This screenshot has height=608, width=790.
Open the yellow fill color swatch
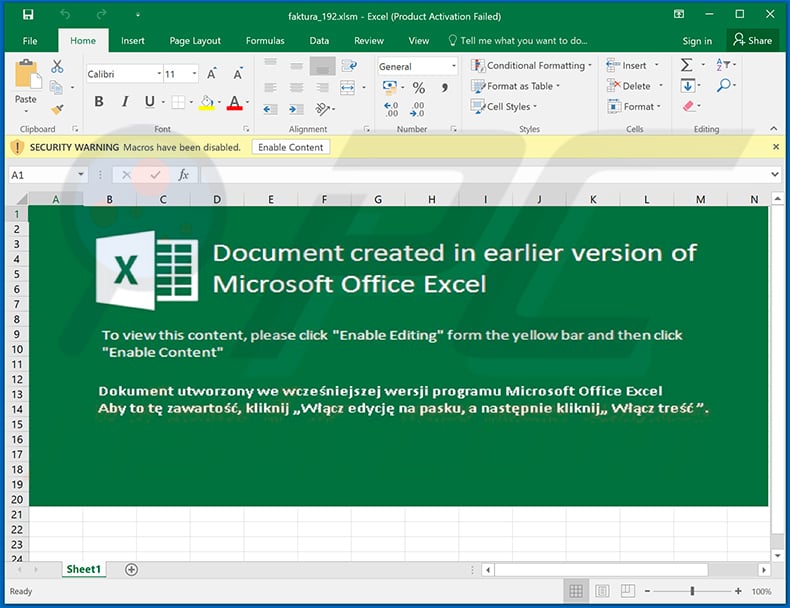coord(206,102)
